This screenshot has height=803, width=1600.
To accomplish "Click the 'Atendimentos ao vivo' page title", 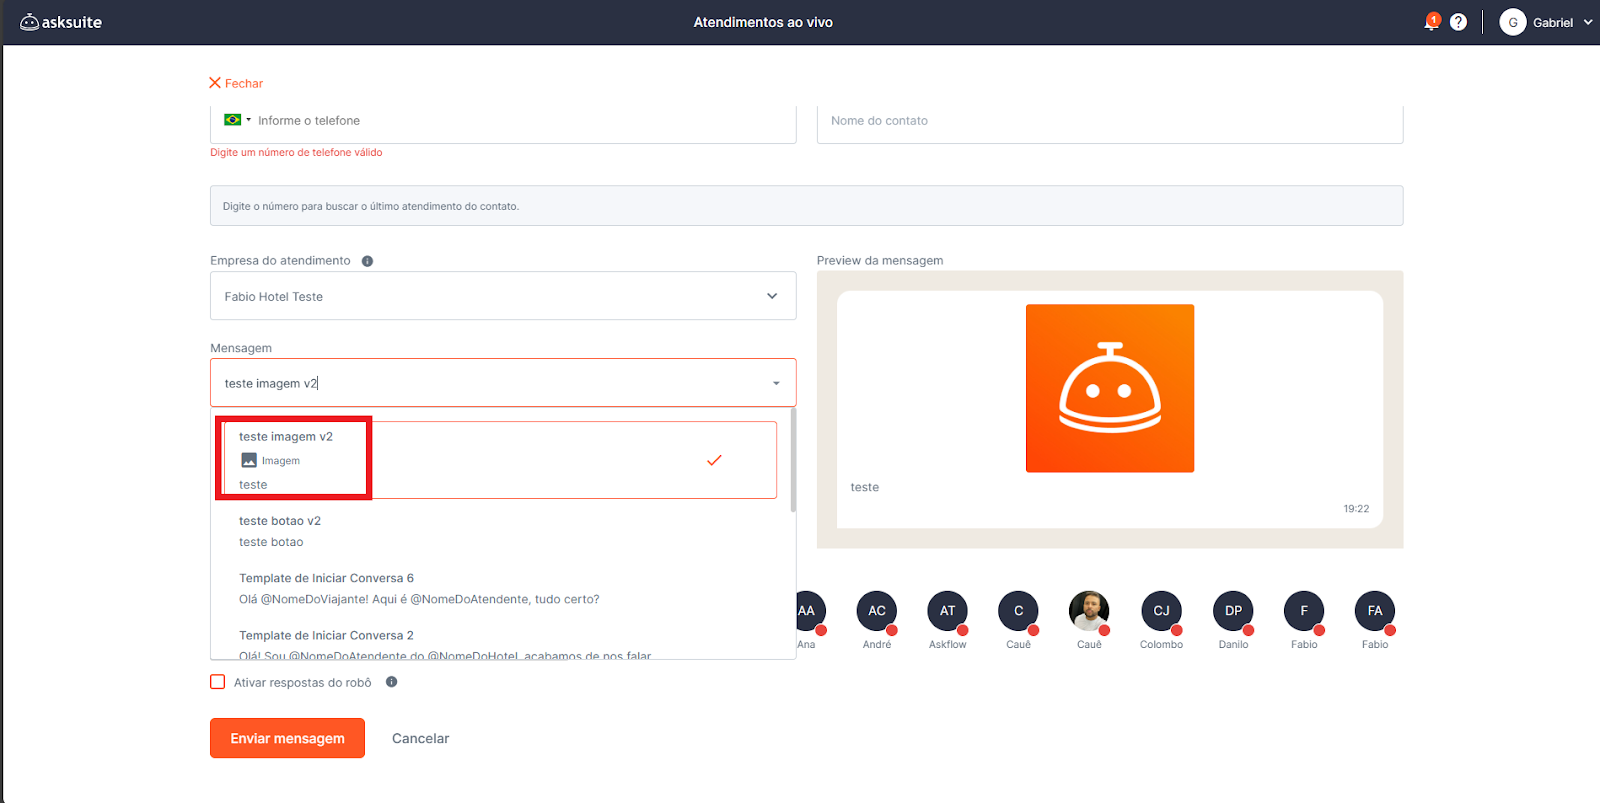I will (x=763, y=22).
